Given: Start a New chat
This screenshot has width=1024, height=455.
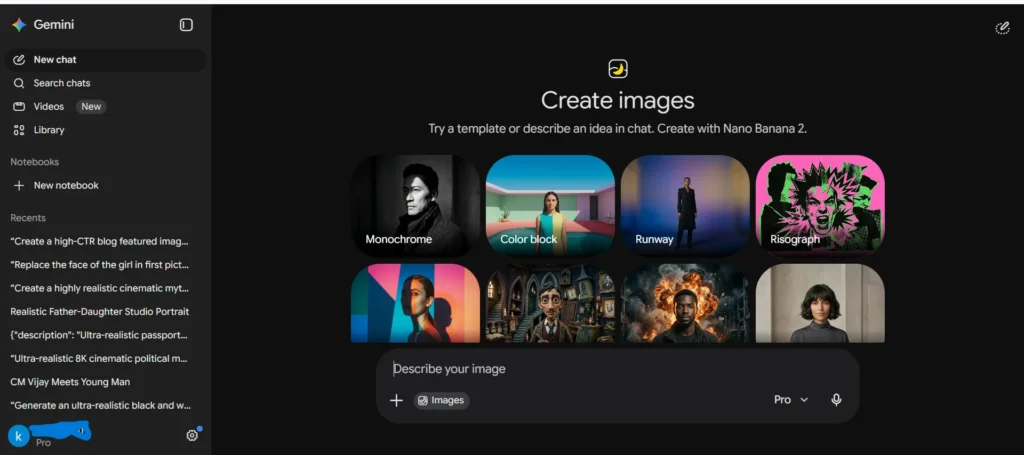Looking at the screenshot, I should click(x=105, y=59).
